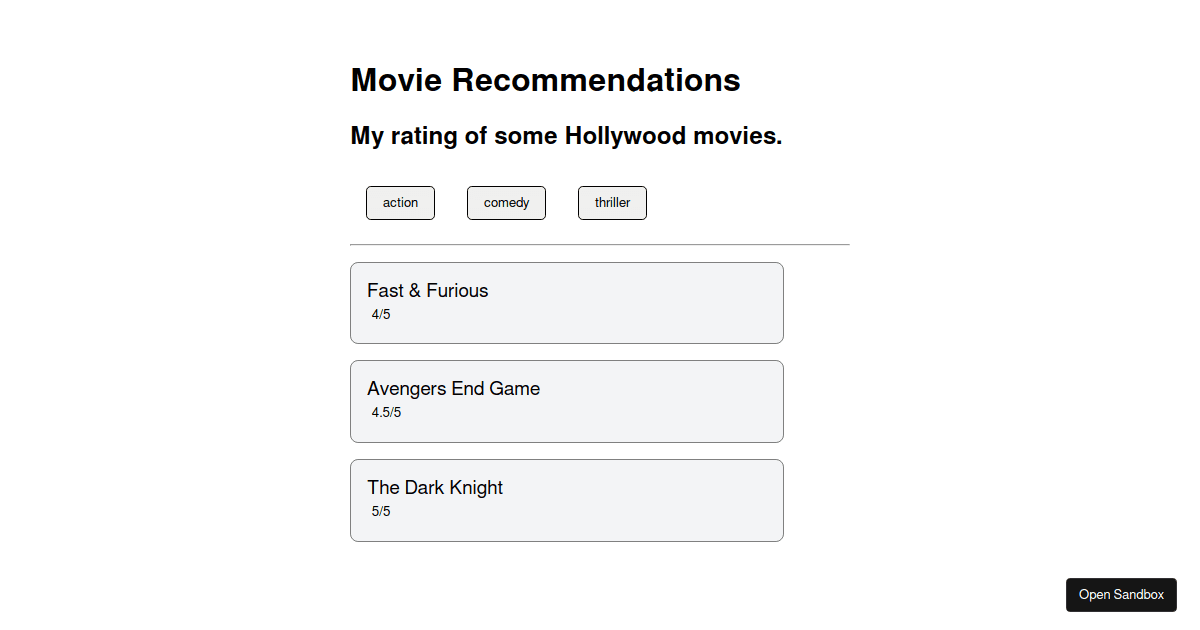Click the 4/5 rating under Fast & Furious

coord(381,313)
